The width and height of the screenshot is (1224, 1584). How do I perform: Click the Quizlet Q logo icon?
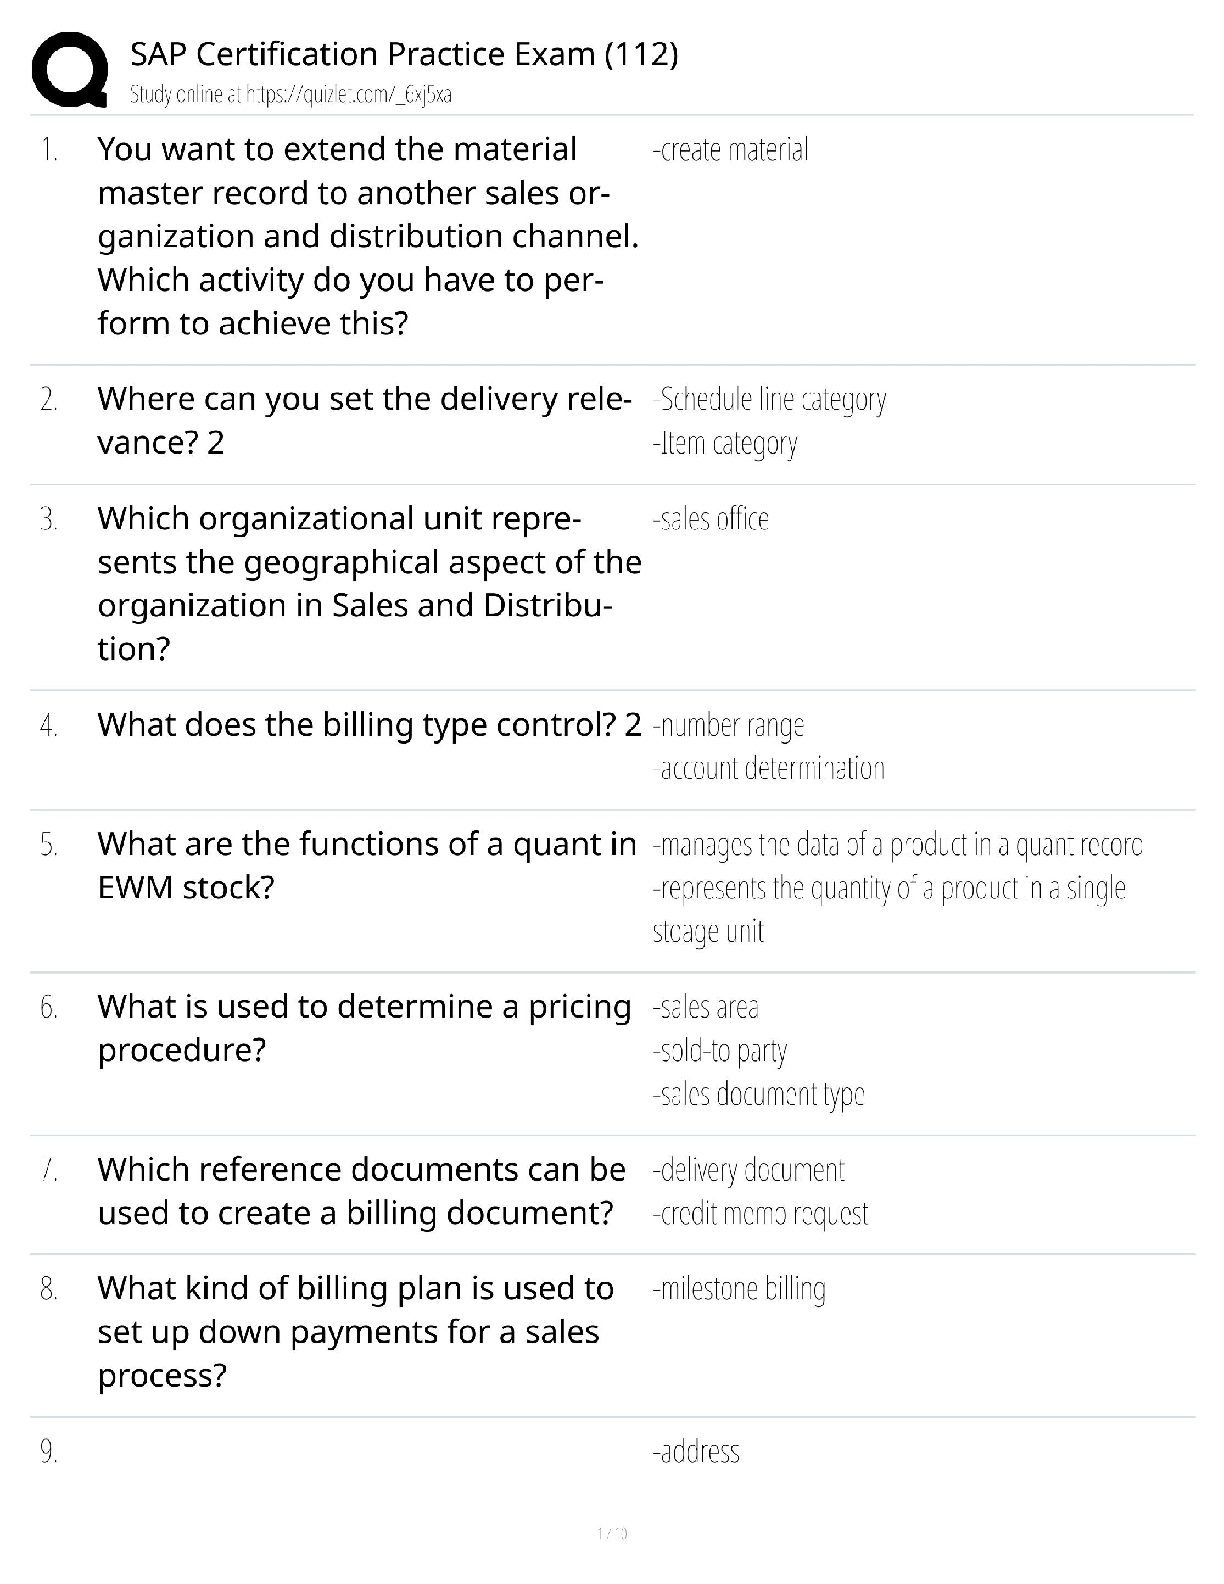point(69,69)
